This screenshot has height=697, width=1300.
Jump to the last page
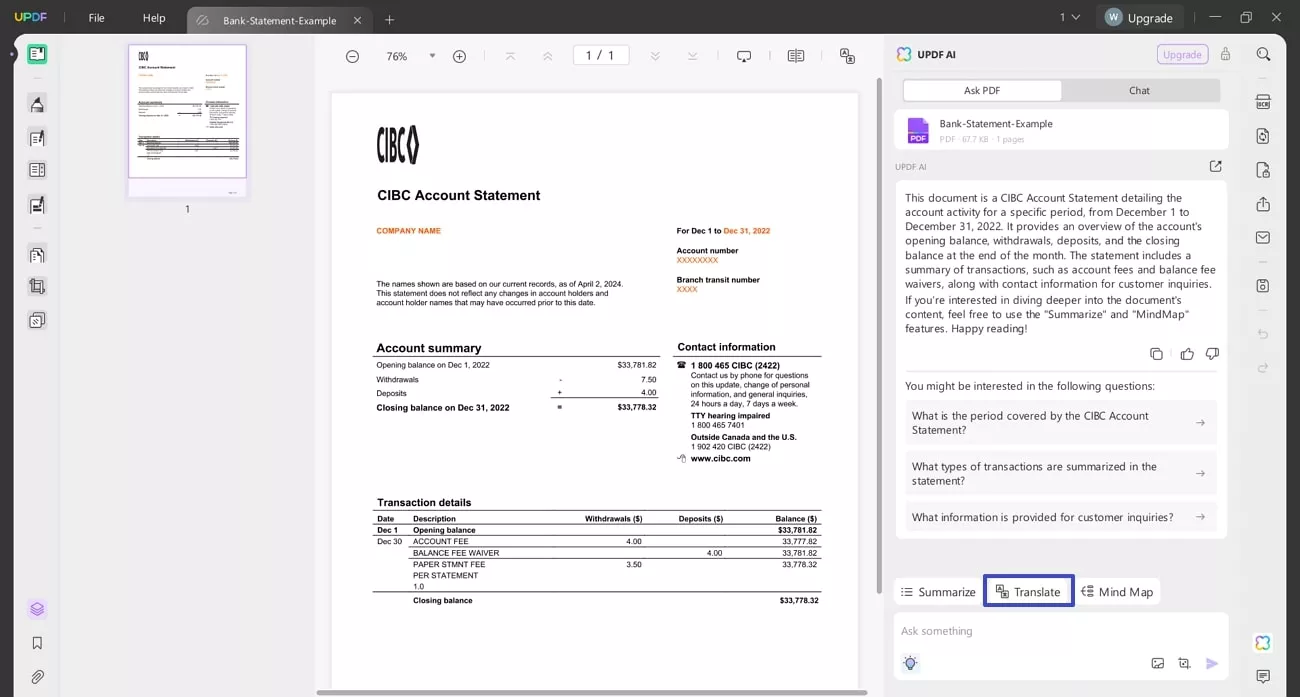[692, 56]
